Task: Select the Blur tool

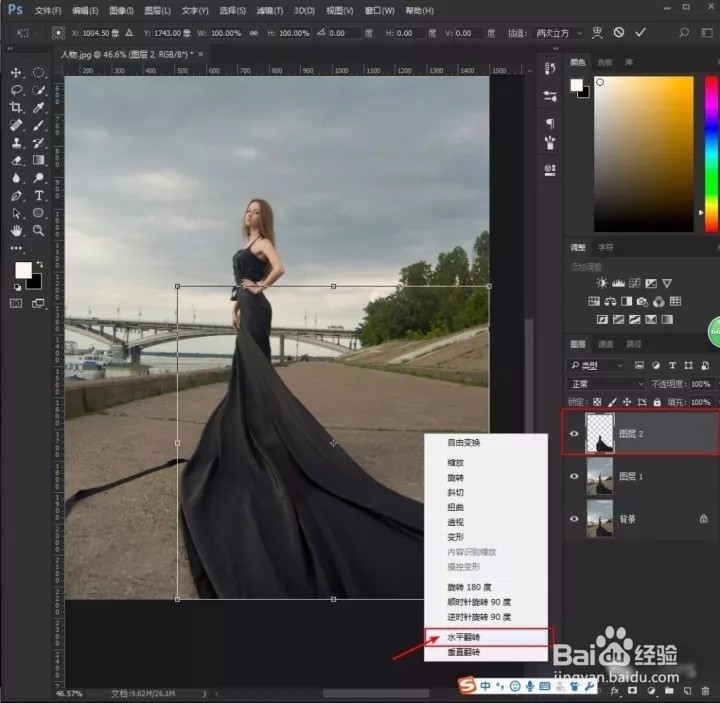Action: [16, 178]
